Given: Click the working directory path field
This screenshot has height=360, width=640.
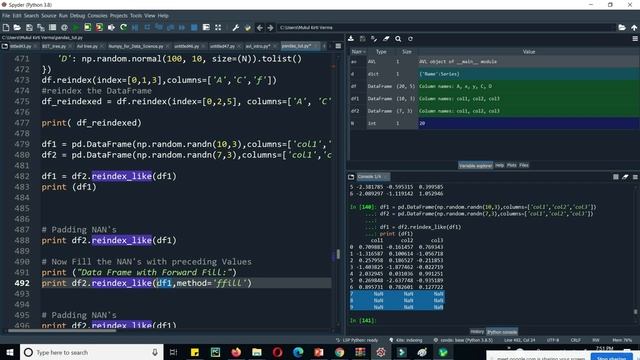Looking at the screenshot, I should 446,27.
